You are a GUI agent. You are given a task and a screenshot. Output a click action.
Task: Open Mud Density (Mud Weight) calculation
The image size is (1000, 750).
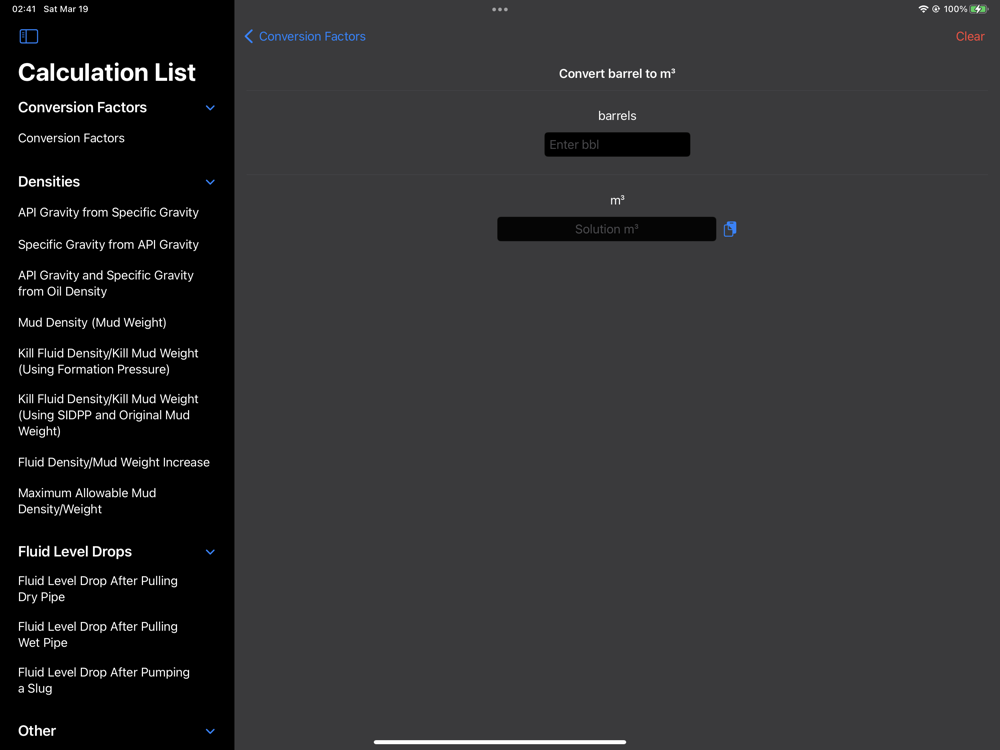(92, 323)
